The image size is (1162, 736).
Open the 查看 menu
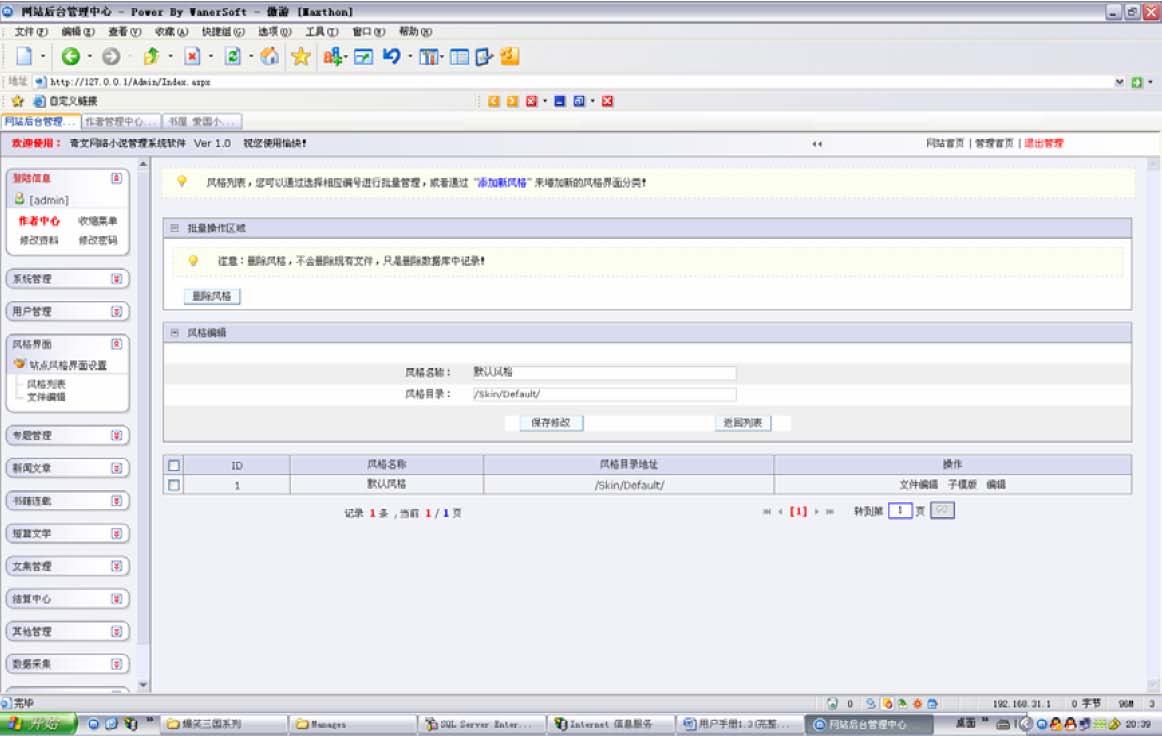(124, 32)
